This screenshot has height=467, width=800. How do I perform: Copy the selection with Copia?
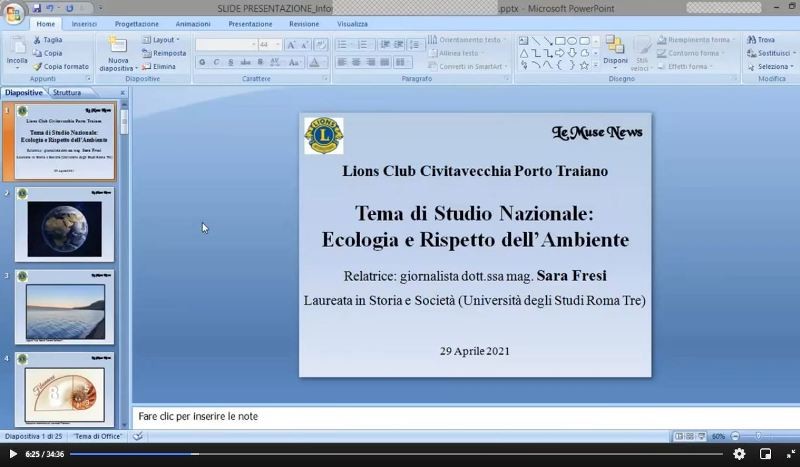pos(47,53)
